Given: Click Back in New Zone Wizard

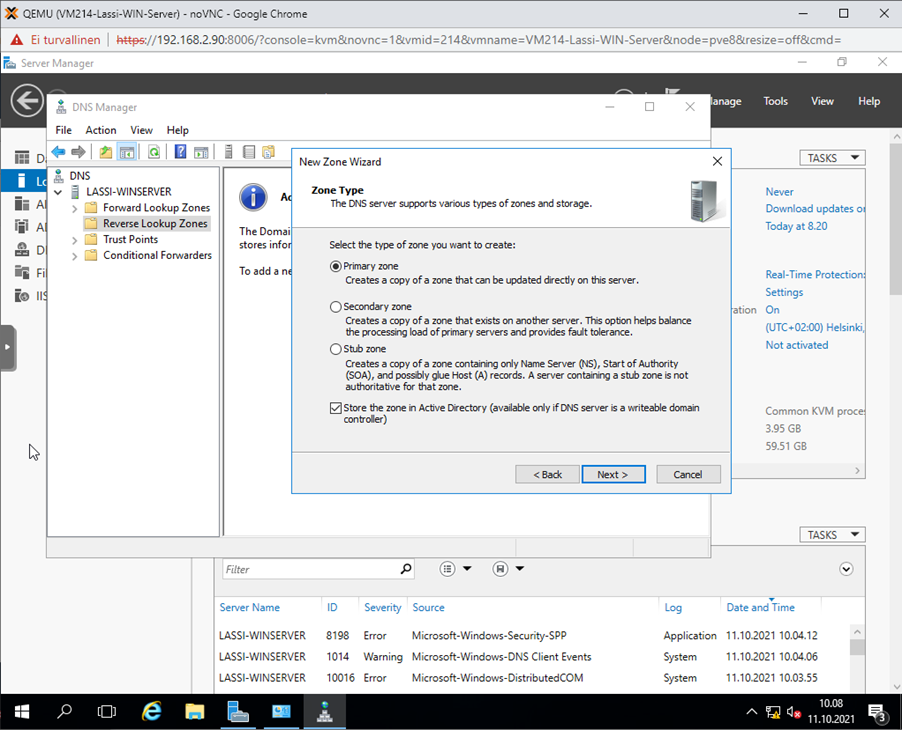Looking at the screenshot, I should point(547,475).
